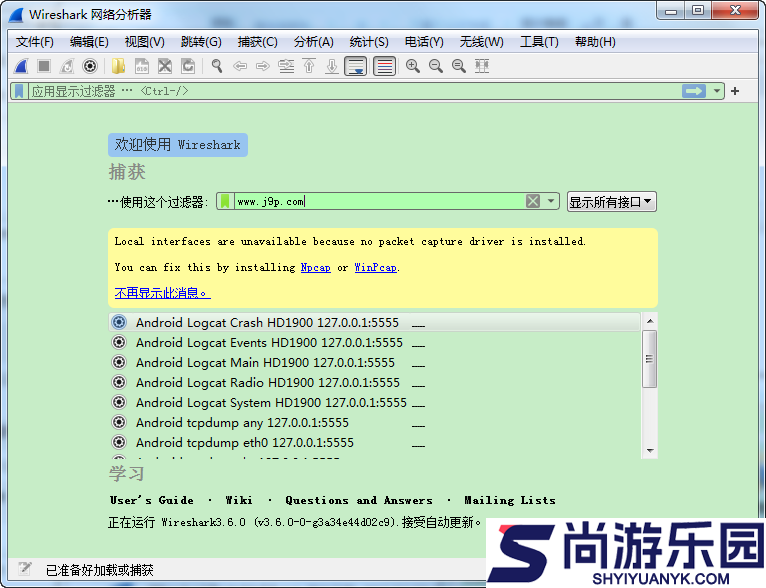Clear the capture filter X button
The image size is (766, 588).
click(533, 201)
